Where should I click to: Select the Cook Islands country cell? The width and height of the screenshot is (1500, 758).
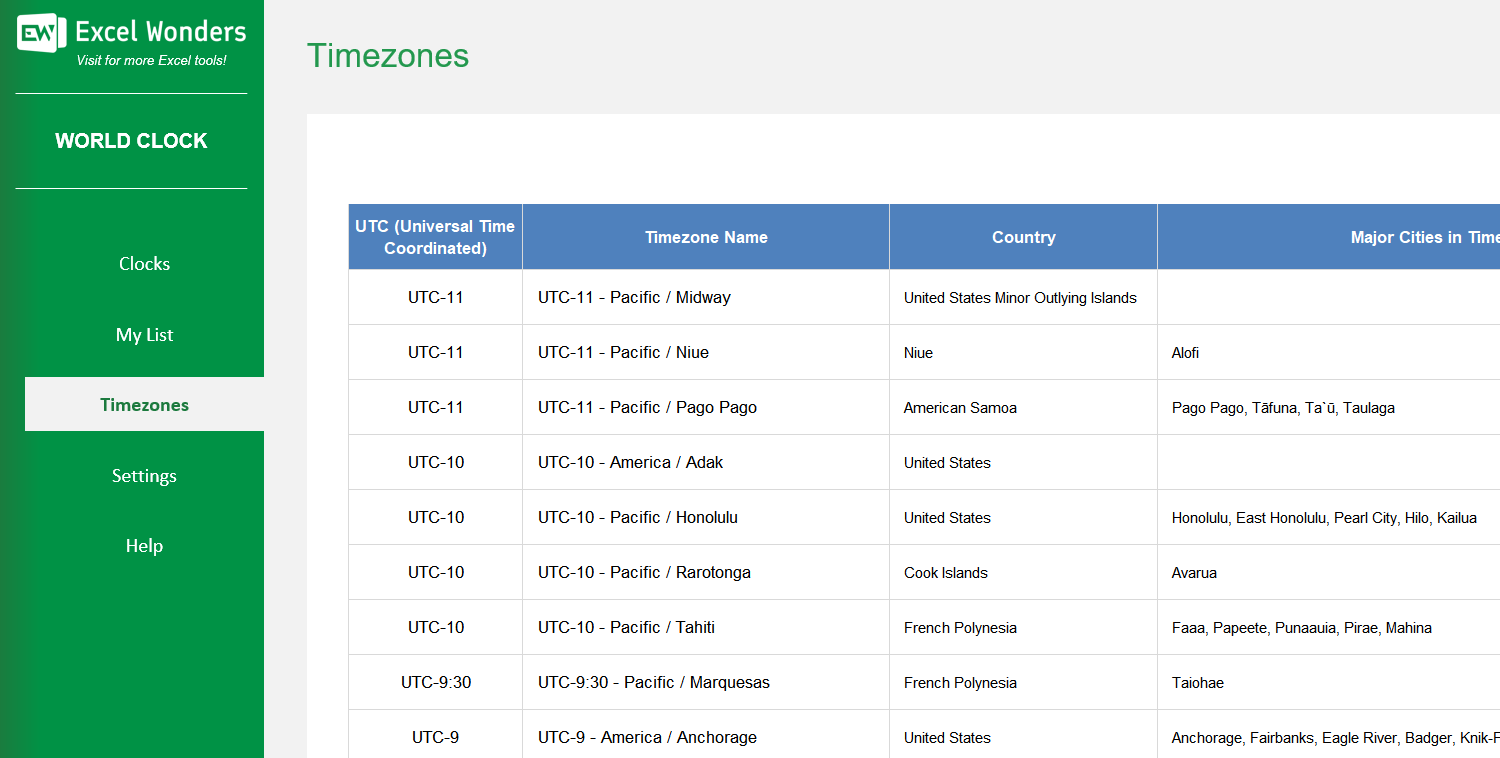[x=945, y=573]
